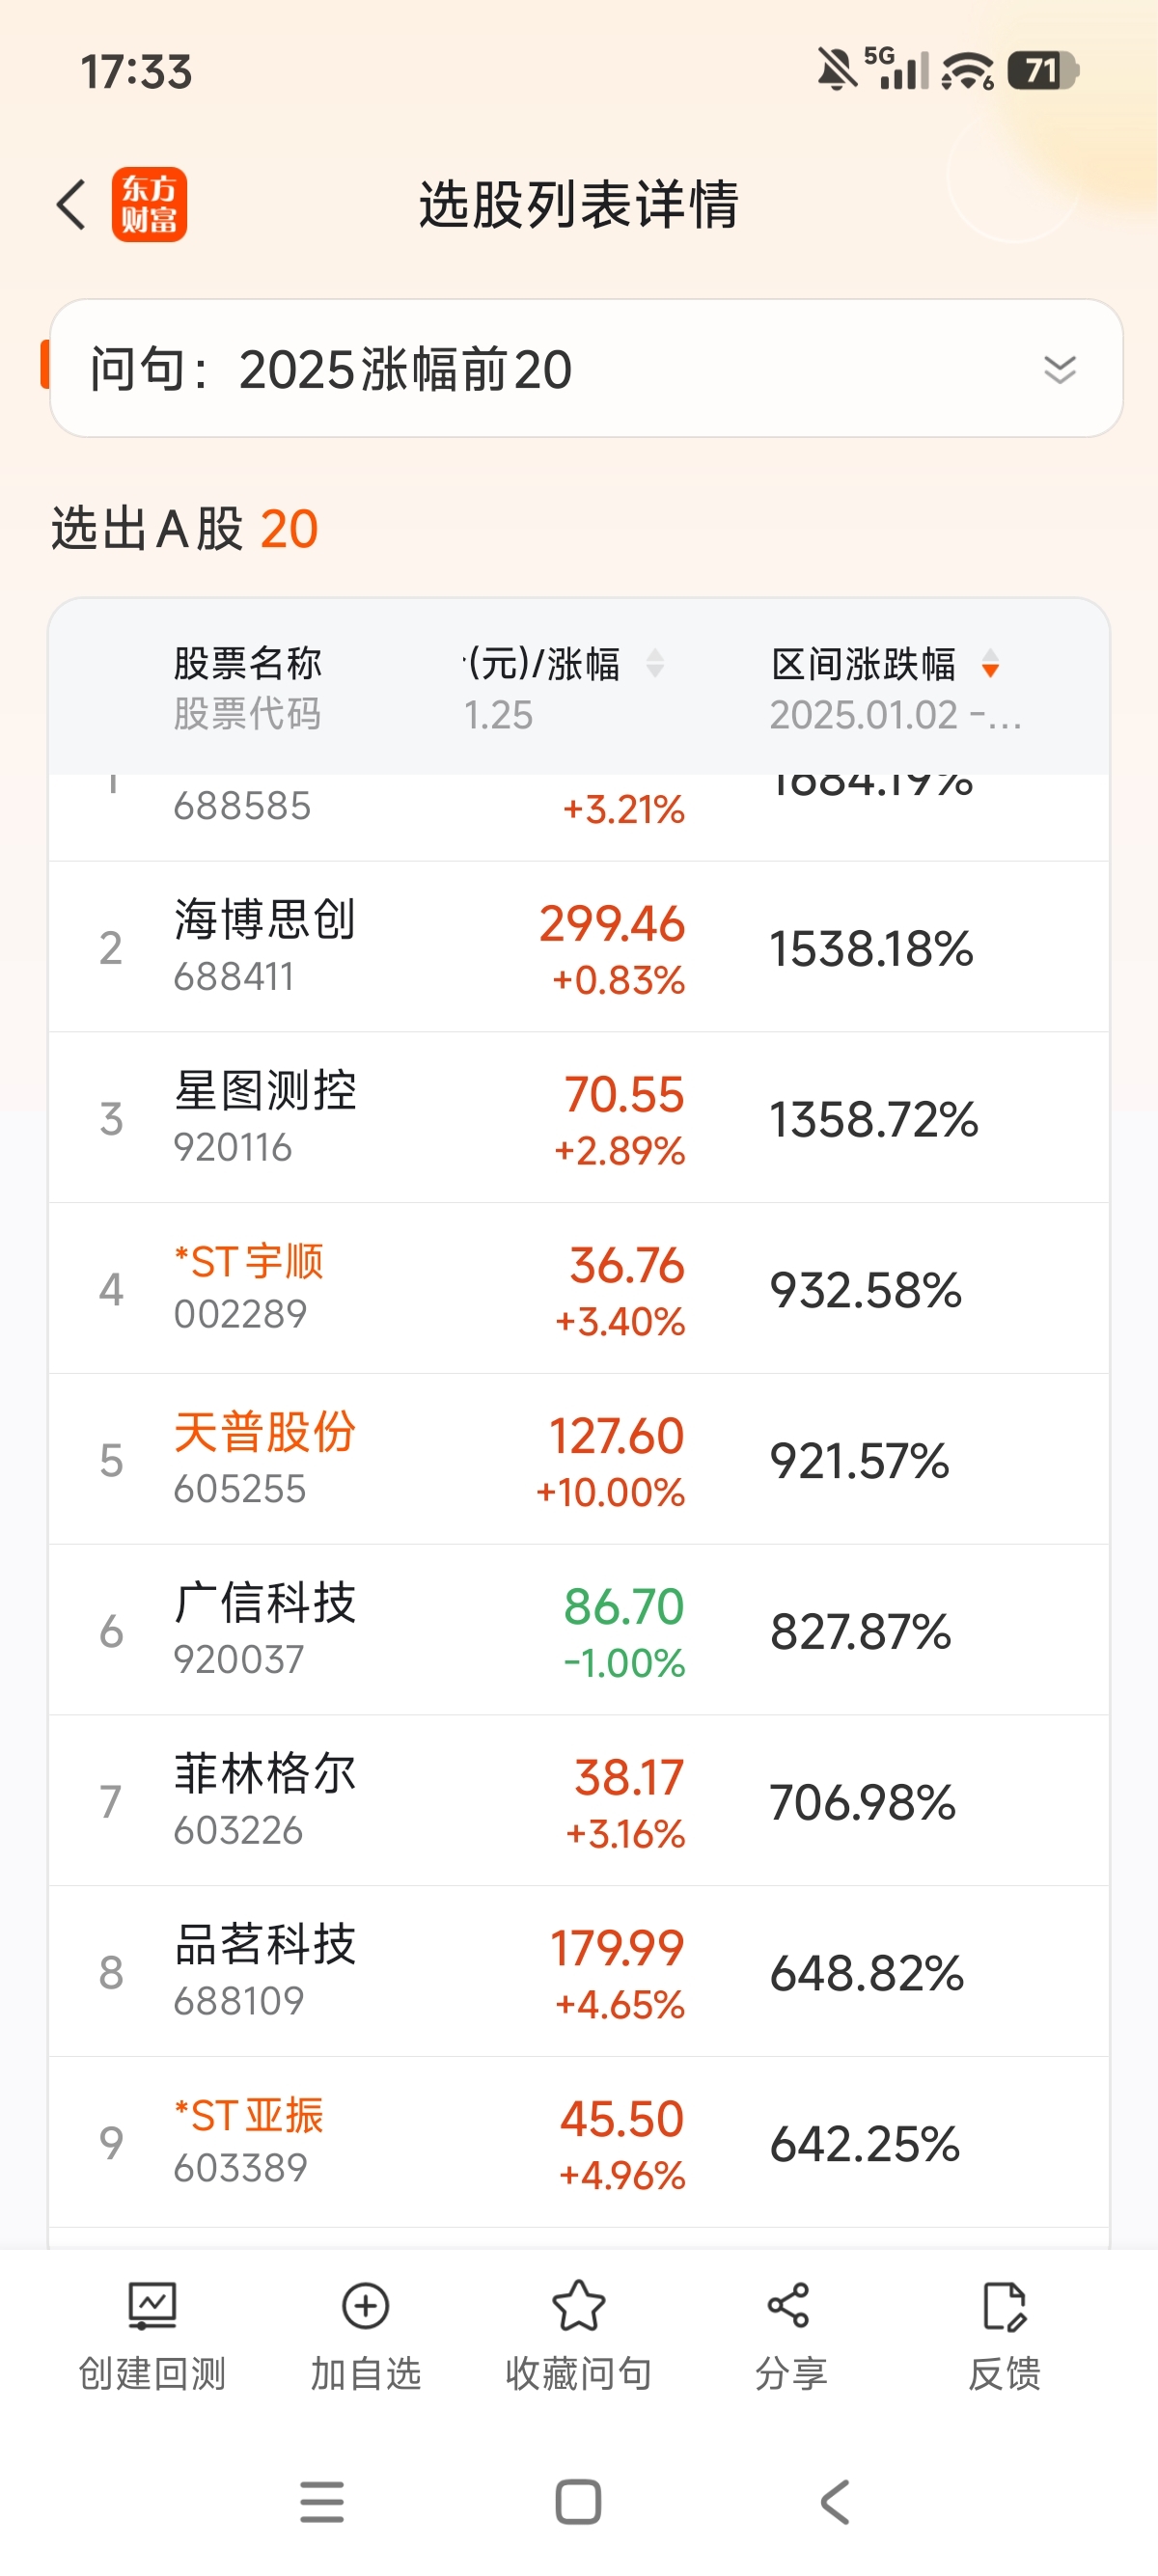Viewport: 1158px width, 2576px height.
Task: Open the 菲林格尔 603226 row
Action: coord(579,1800)
